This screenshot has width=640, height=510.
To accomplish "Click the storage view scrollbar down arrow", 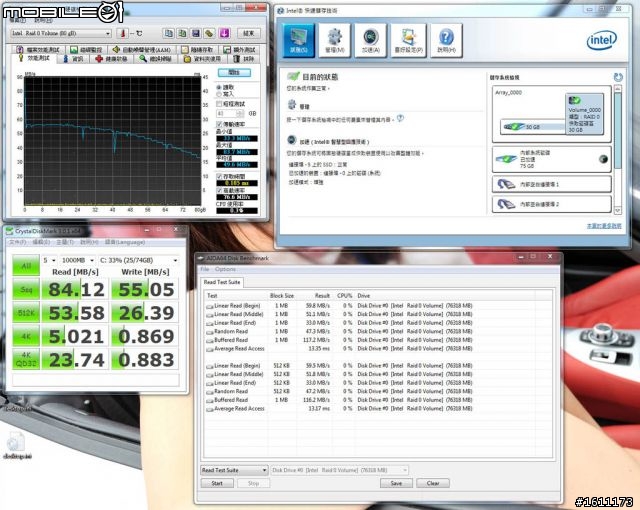I will pos(618,210).
